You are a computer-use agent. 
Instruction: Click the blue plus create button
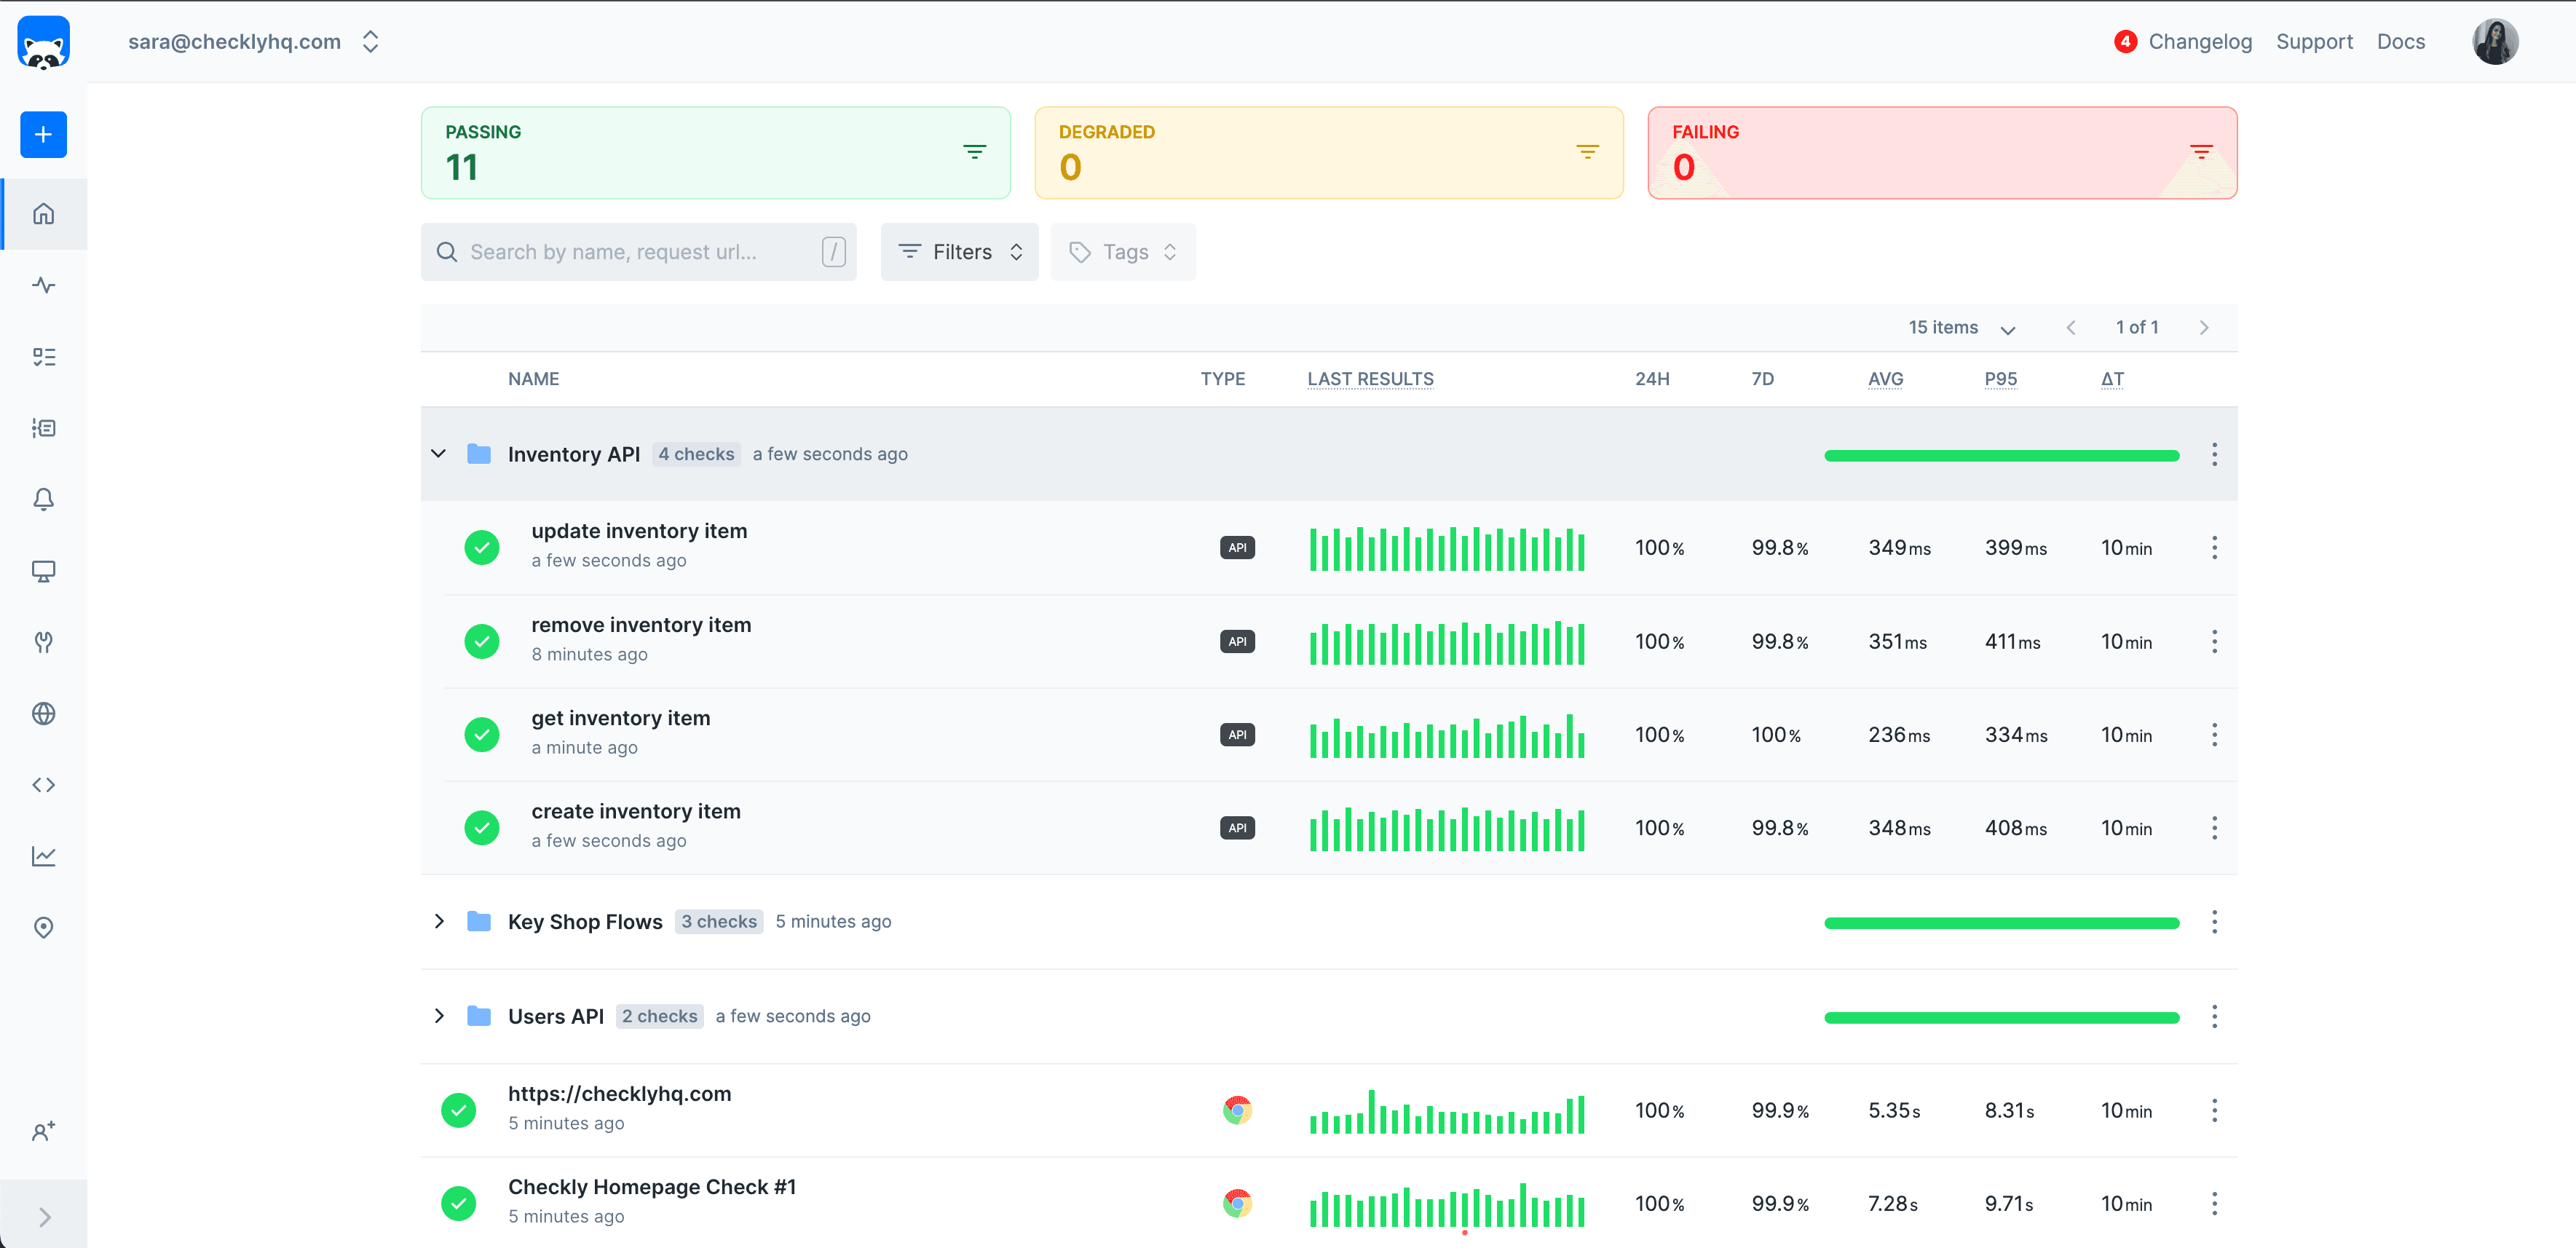coord(43,134)
